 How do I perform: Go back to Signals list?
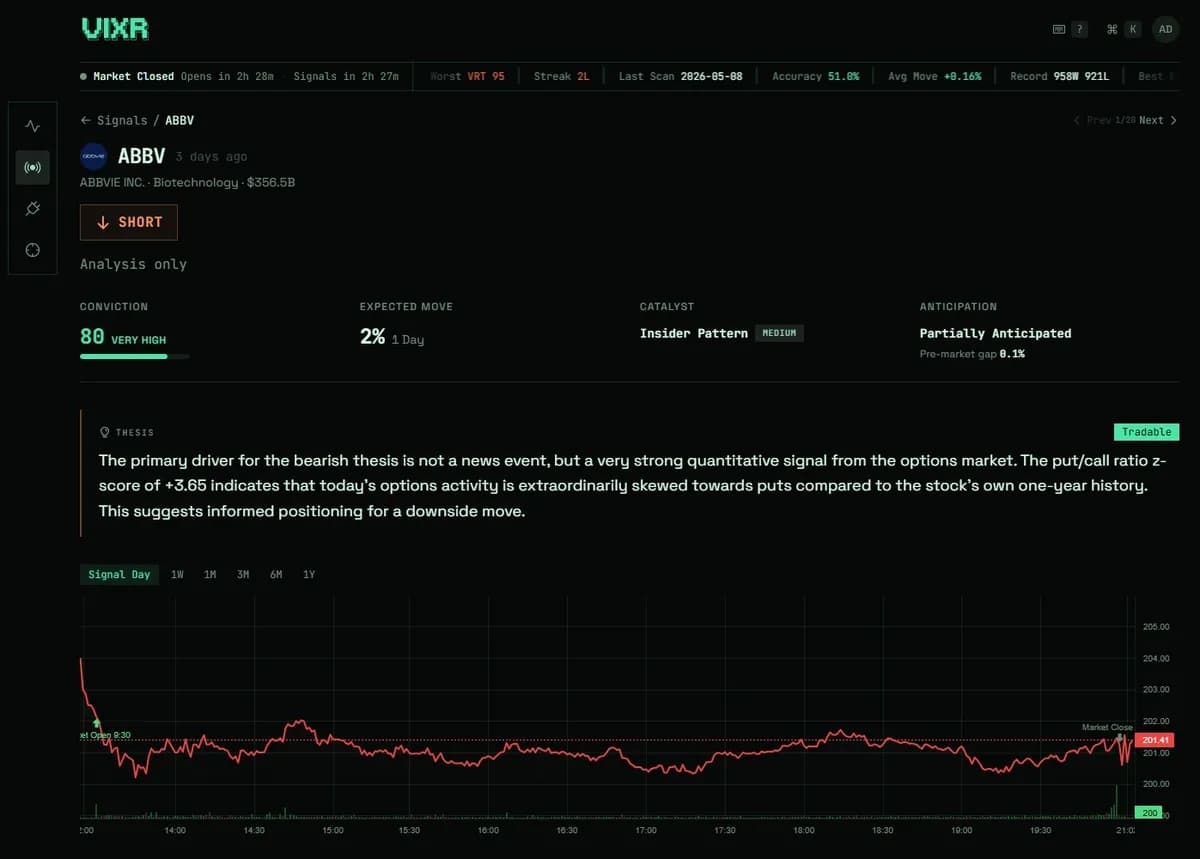(114, 120)
